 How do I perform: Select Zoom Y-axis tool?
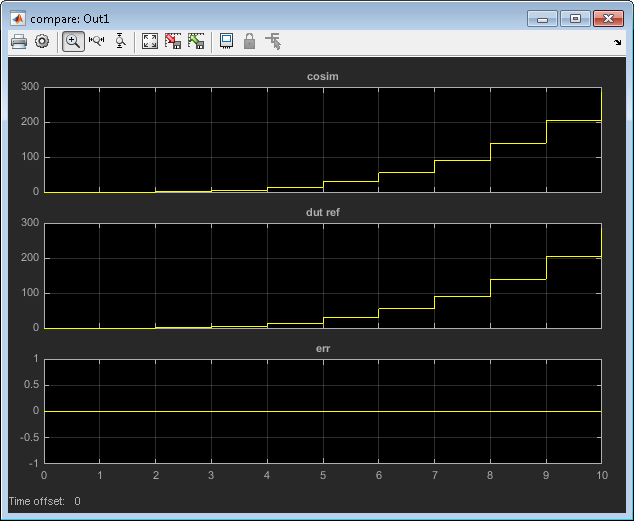120,41
